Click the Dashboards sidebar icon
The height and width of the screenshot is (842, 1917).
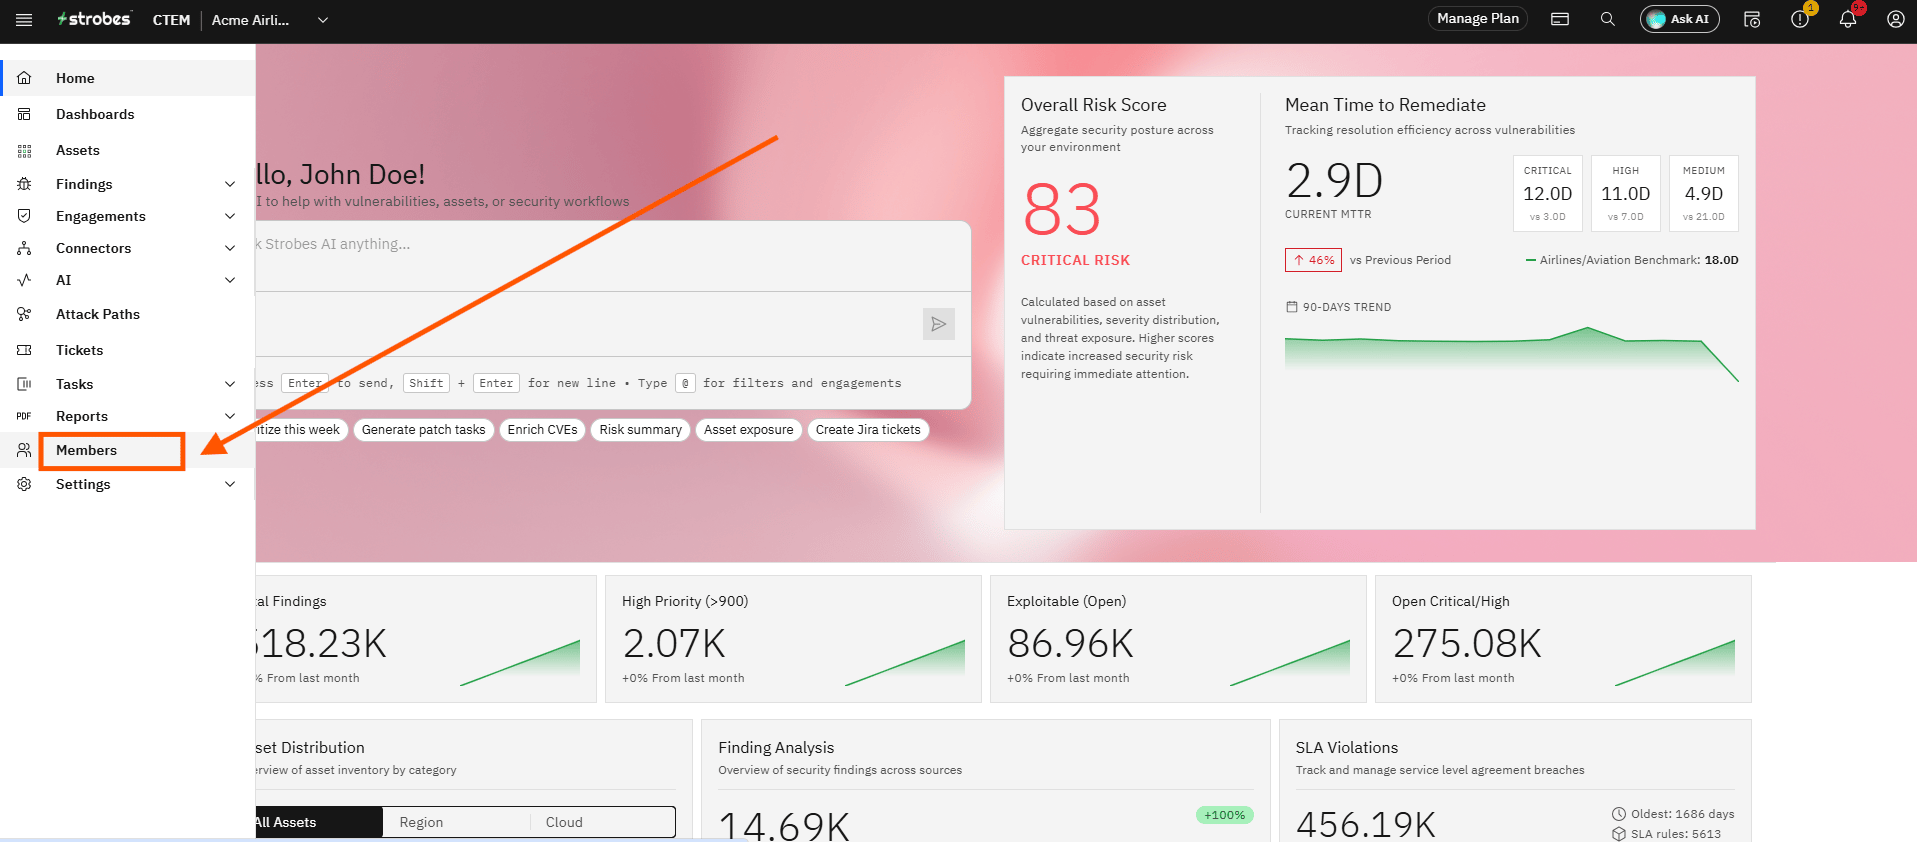tap(24, 114)
